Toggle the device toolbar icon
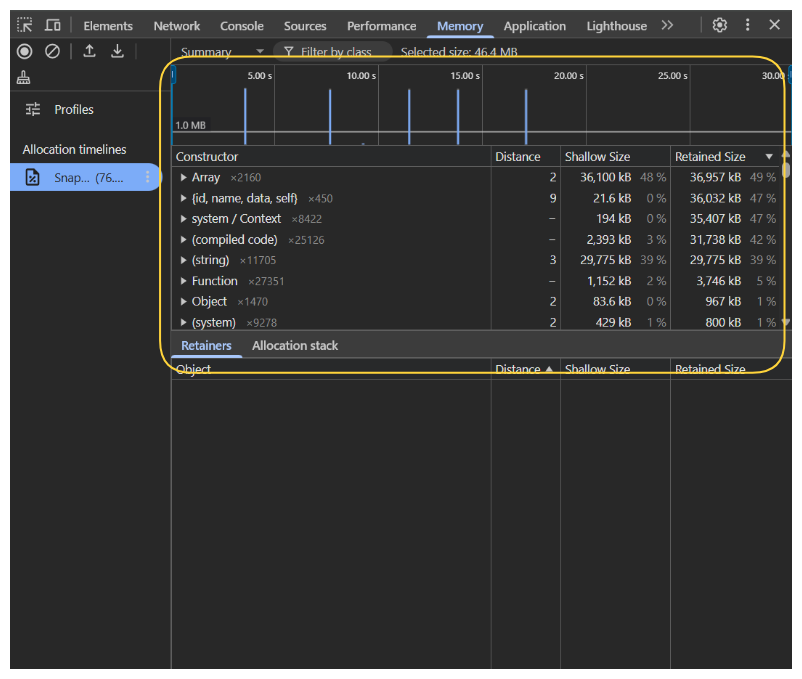 (x=52, y=25)
